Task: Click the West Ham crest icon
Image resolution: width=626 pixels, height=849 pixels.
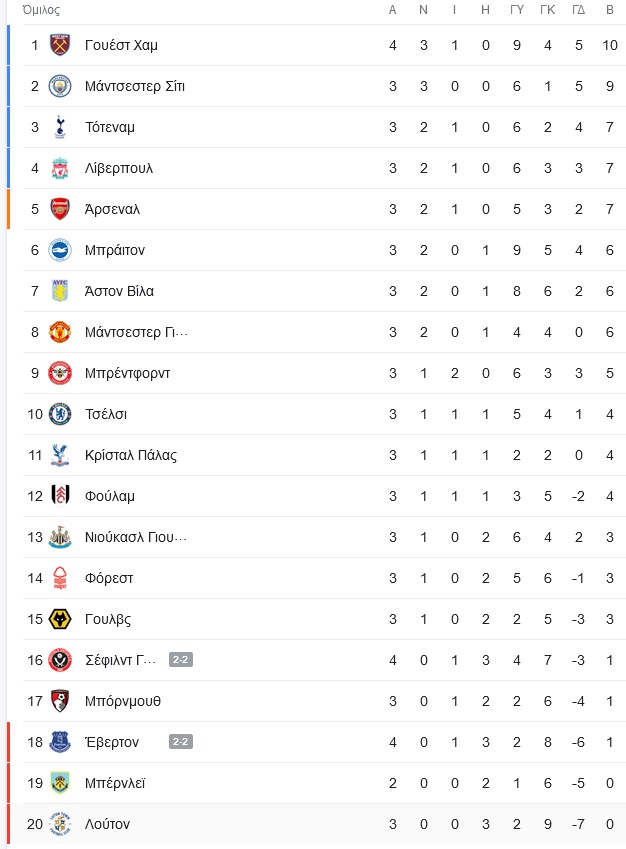Action: (x=60, y=45)
